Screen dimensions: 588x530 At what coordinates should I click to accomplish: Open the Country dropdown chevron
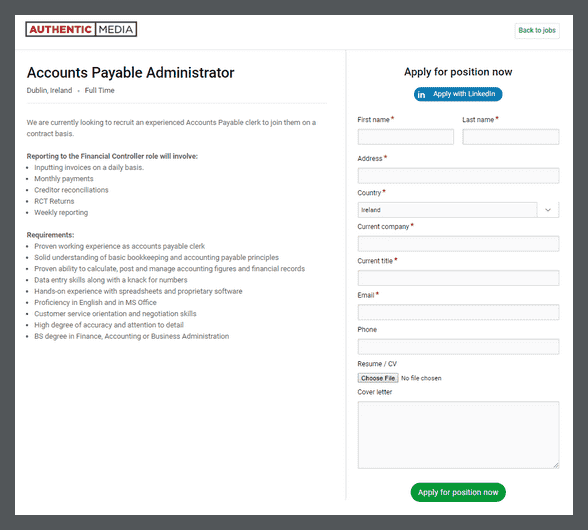(x=548, y=210)
